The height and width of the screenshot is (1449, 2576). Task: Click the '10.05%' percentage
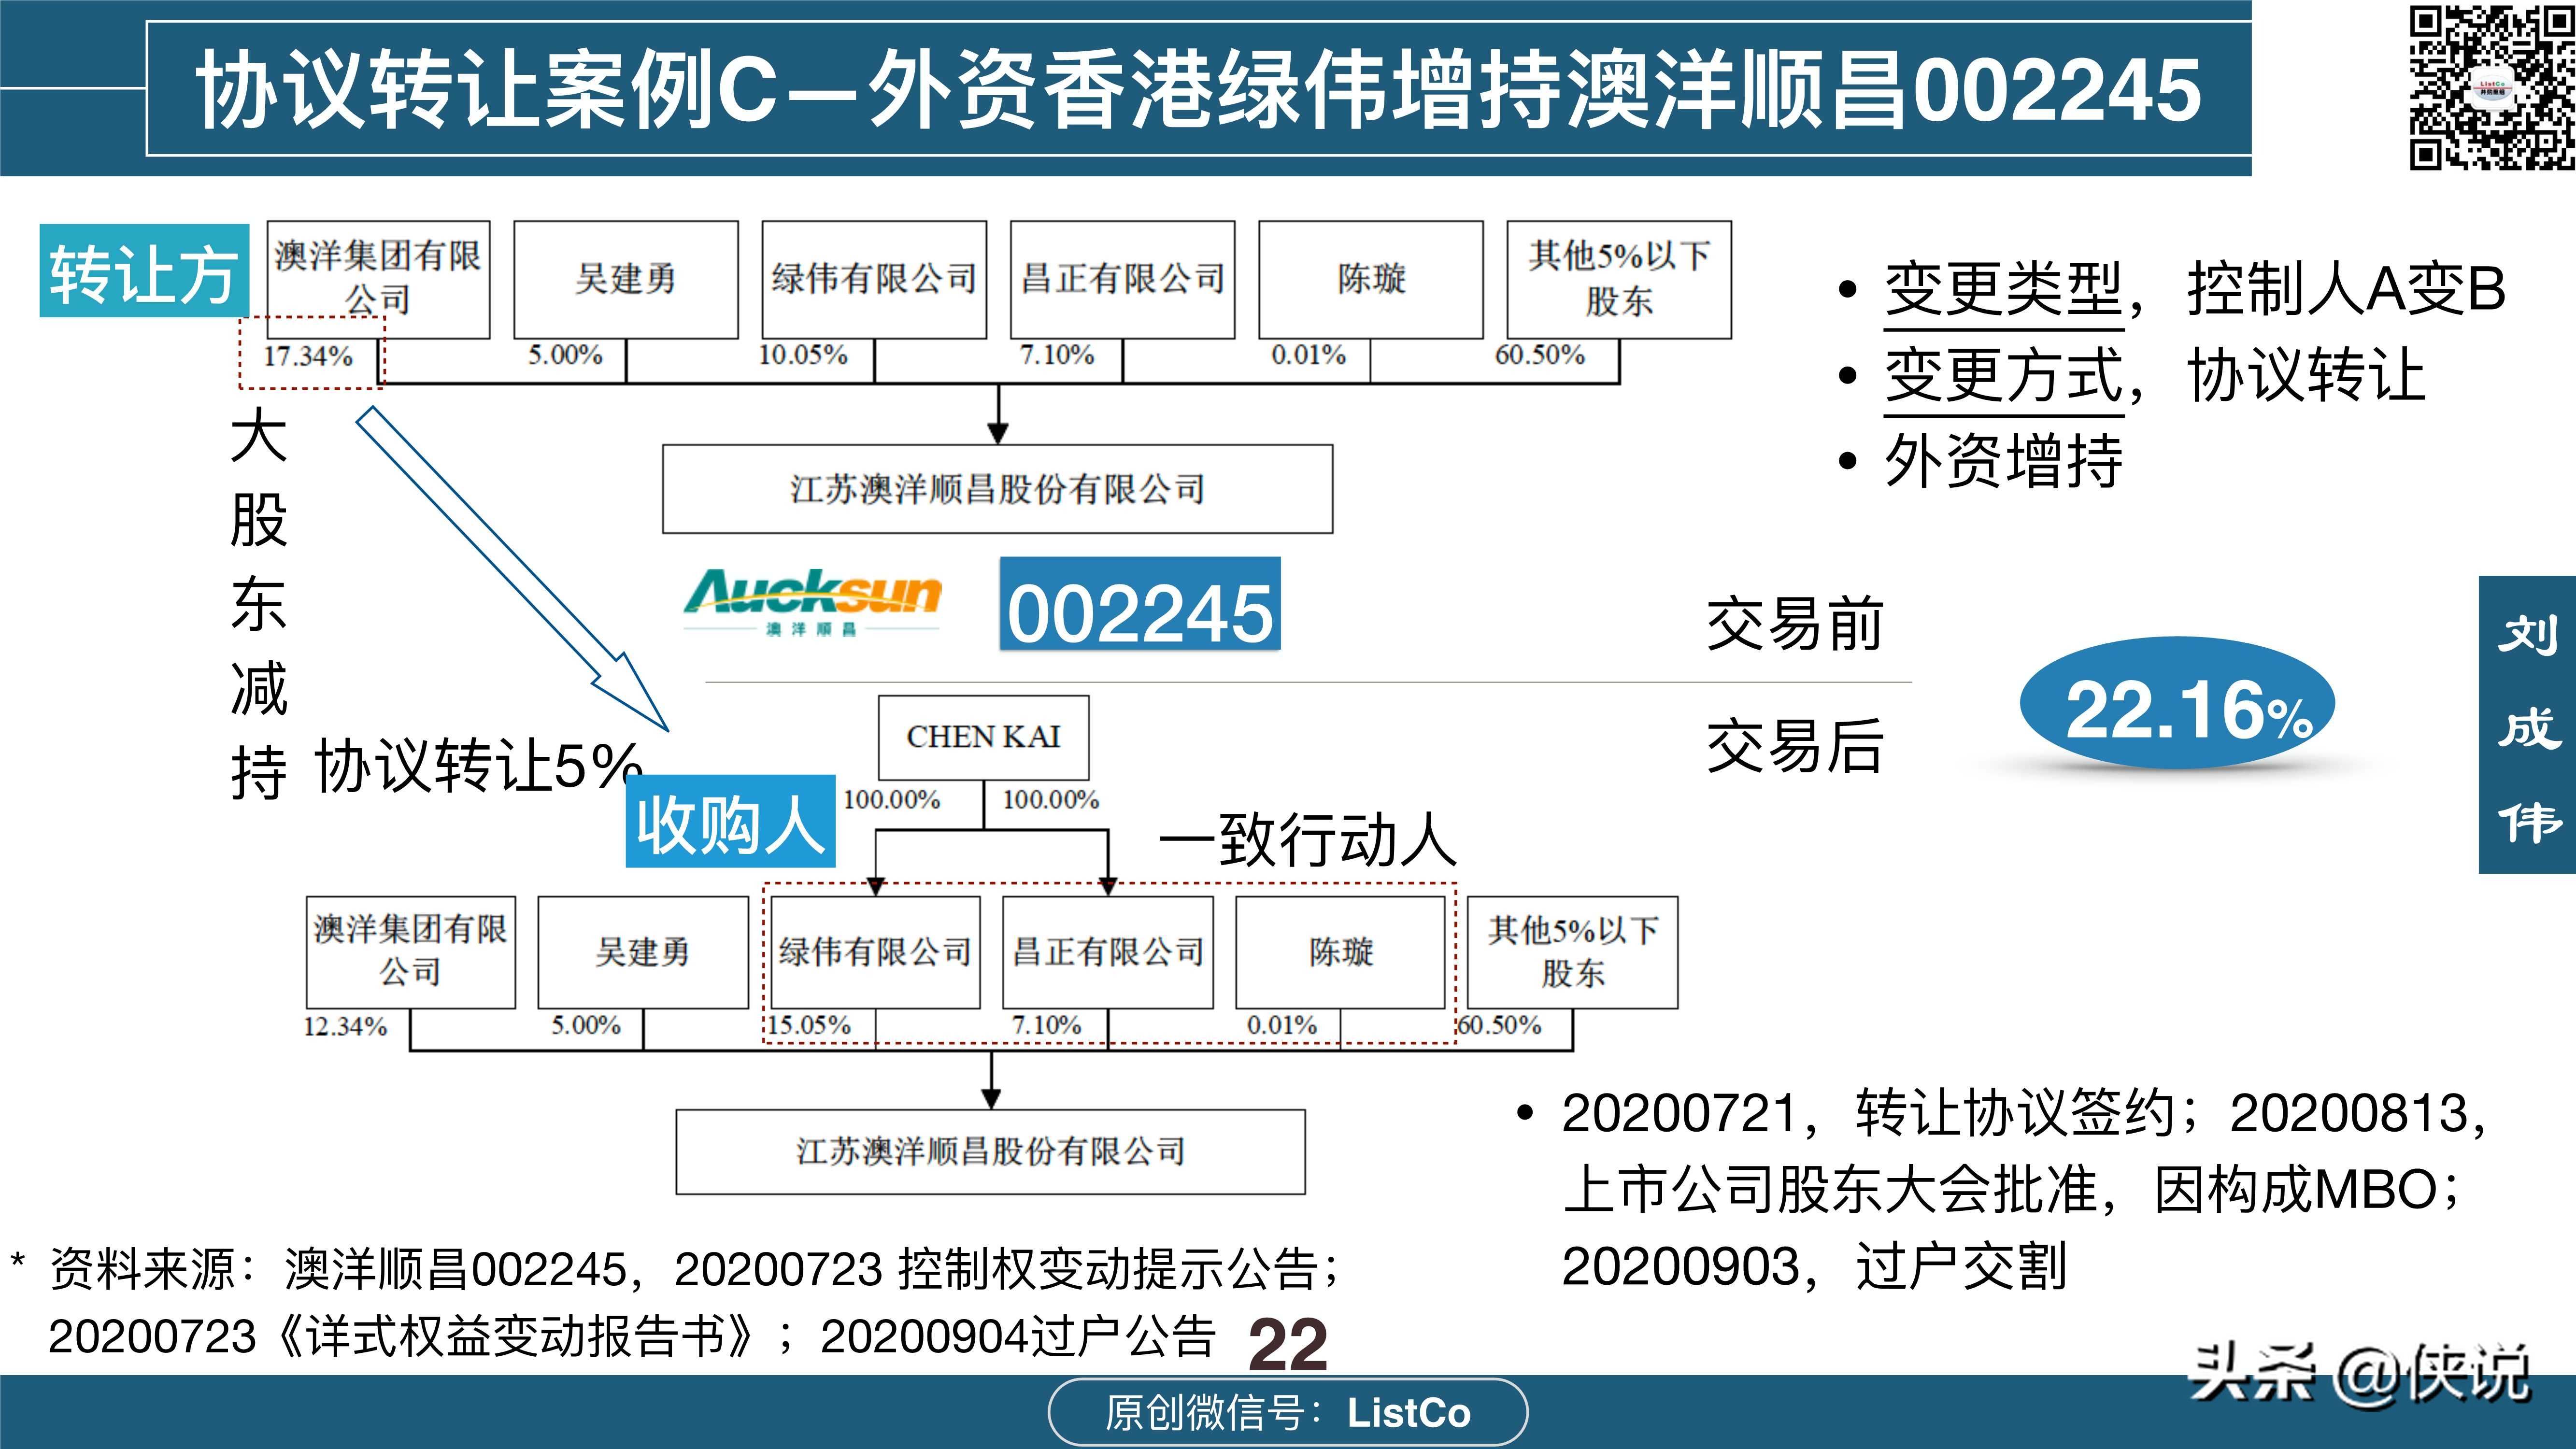coord(803,355)
